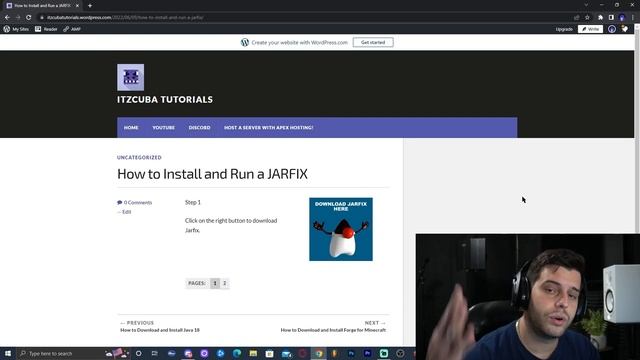This screenshot has height=360, width=640.
Task: Click the Write button
Action: (x=590, y=29)
